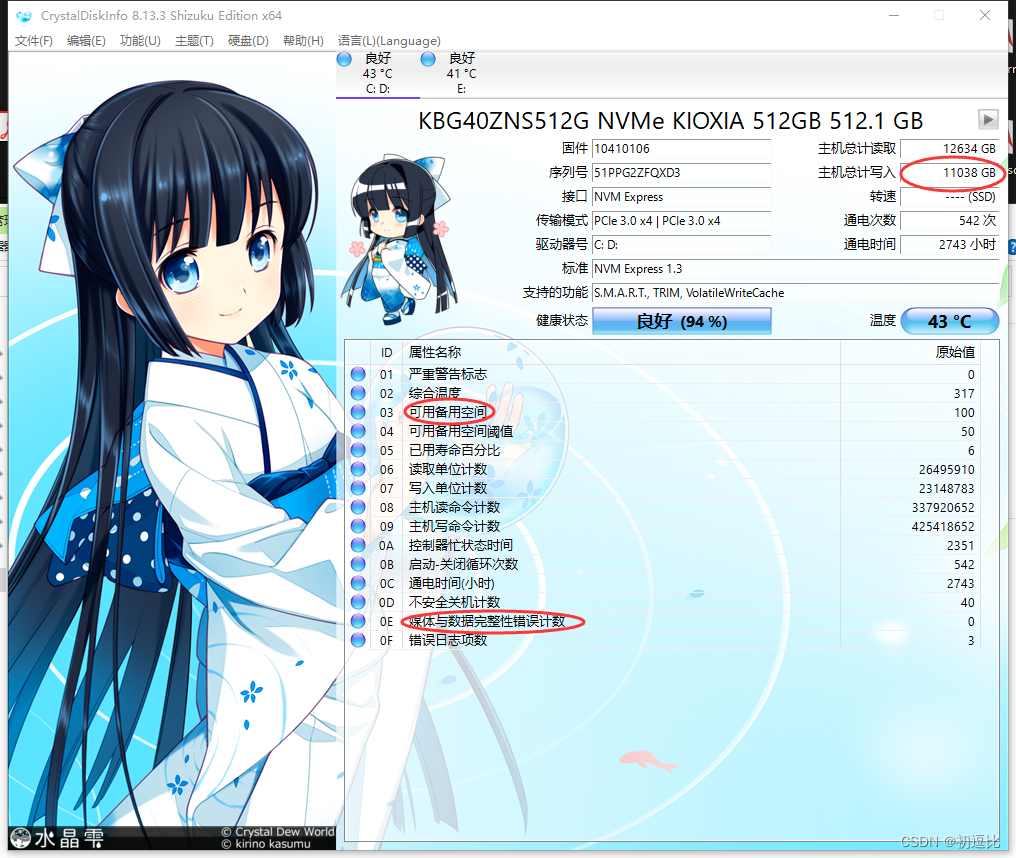Click status orb for 0A 控制器忙状态时间
1016x858 pixels.
tap(358, 545)
